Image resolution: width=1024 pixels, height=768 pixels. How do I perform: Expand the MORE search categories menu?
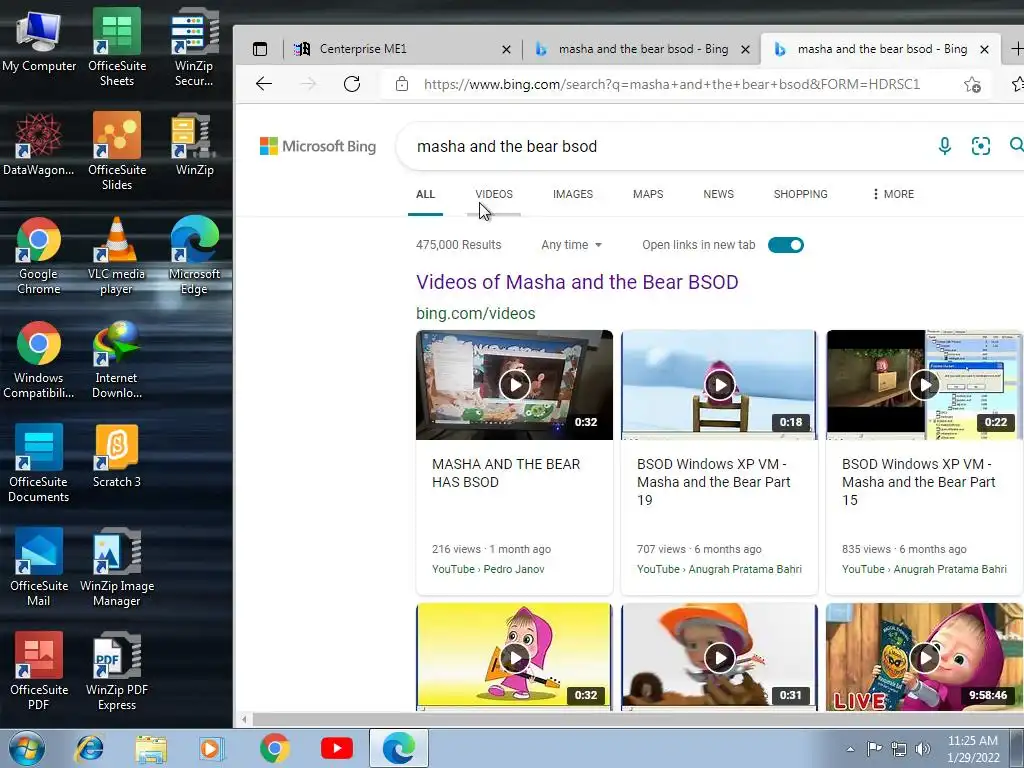coord(893,194)
